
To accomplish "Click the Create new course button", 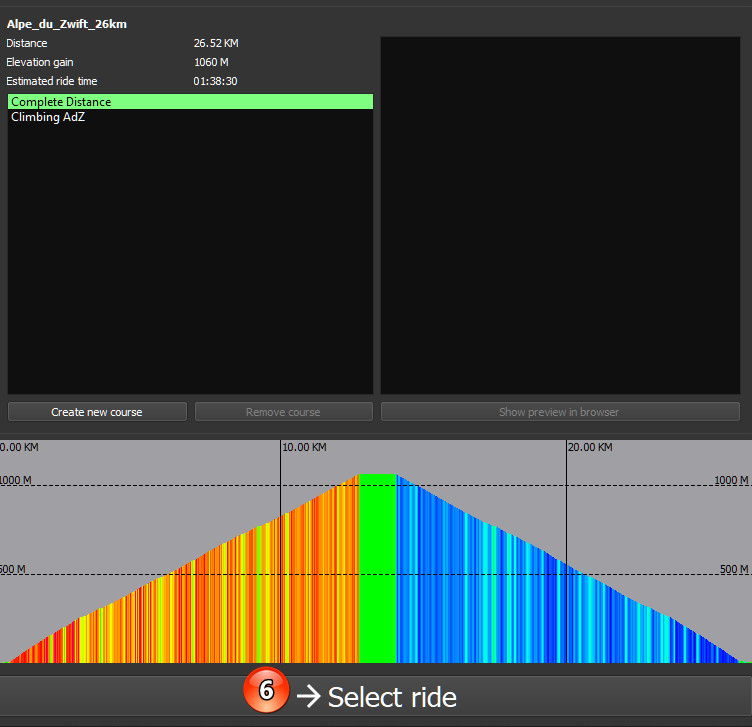I will (97, 412).
